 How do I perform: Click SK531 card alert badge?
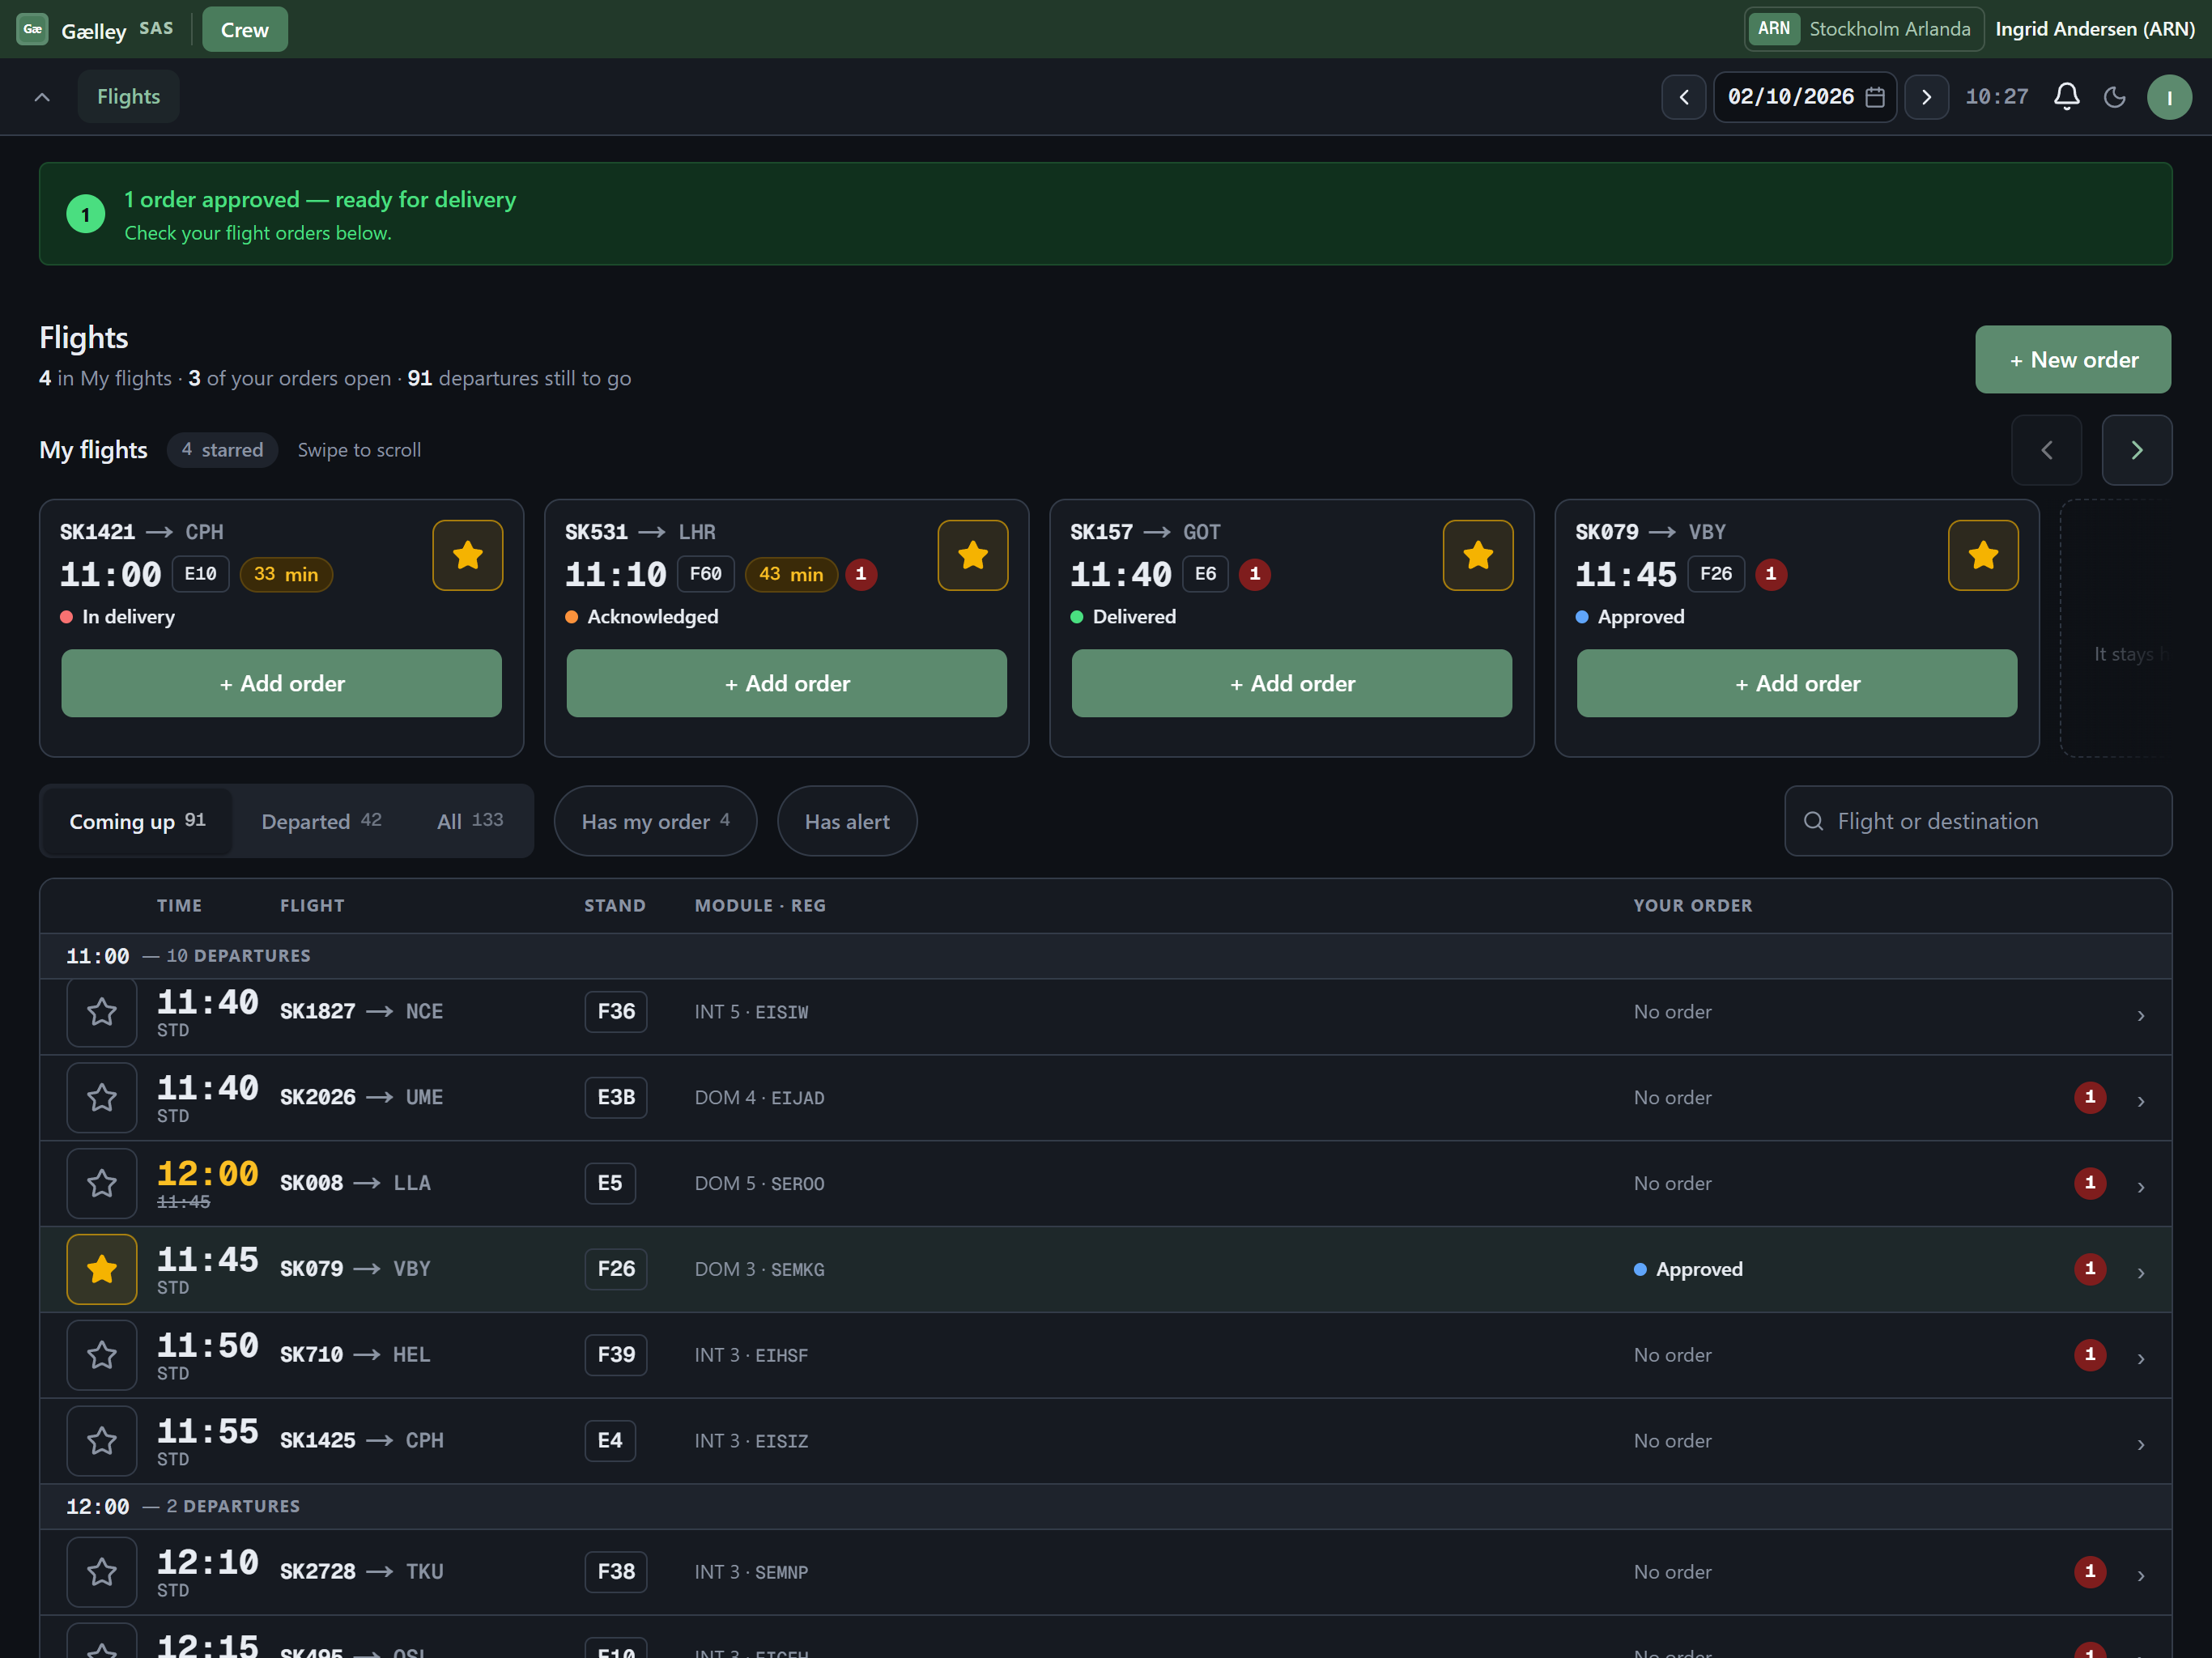[x=861, y=574]
